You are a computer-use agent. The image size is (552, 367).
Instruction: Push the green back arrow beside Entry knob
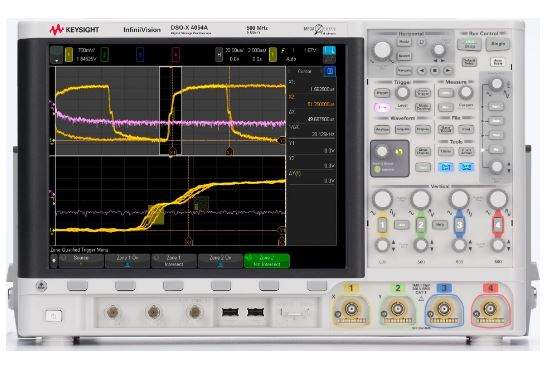(399, 152)
